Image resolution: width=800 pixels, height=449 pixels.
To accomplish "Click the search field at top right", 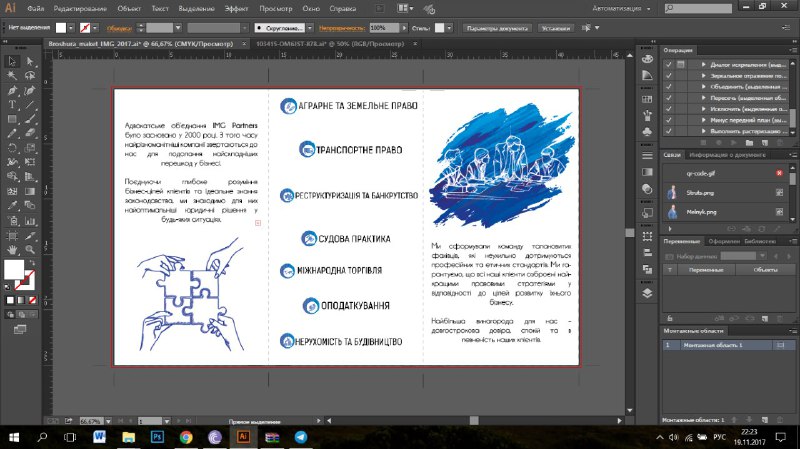I will tap(698, 9).
